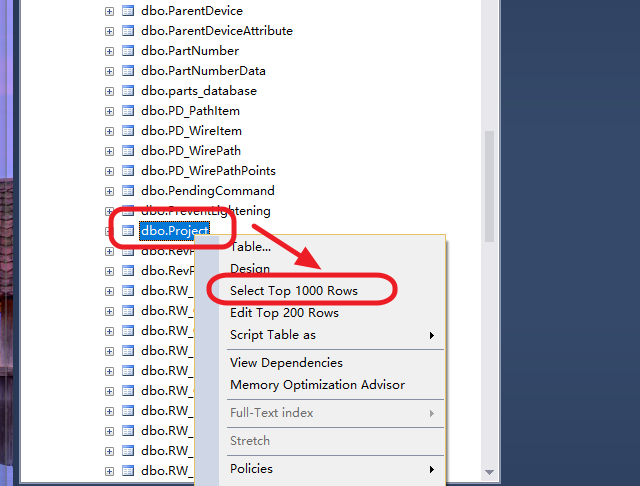Expand the dbo.PendingCommand table node
The width and height of the screenshot is (640, 486).
109,191
